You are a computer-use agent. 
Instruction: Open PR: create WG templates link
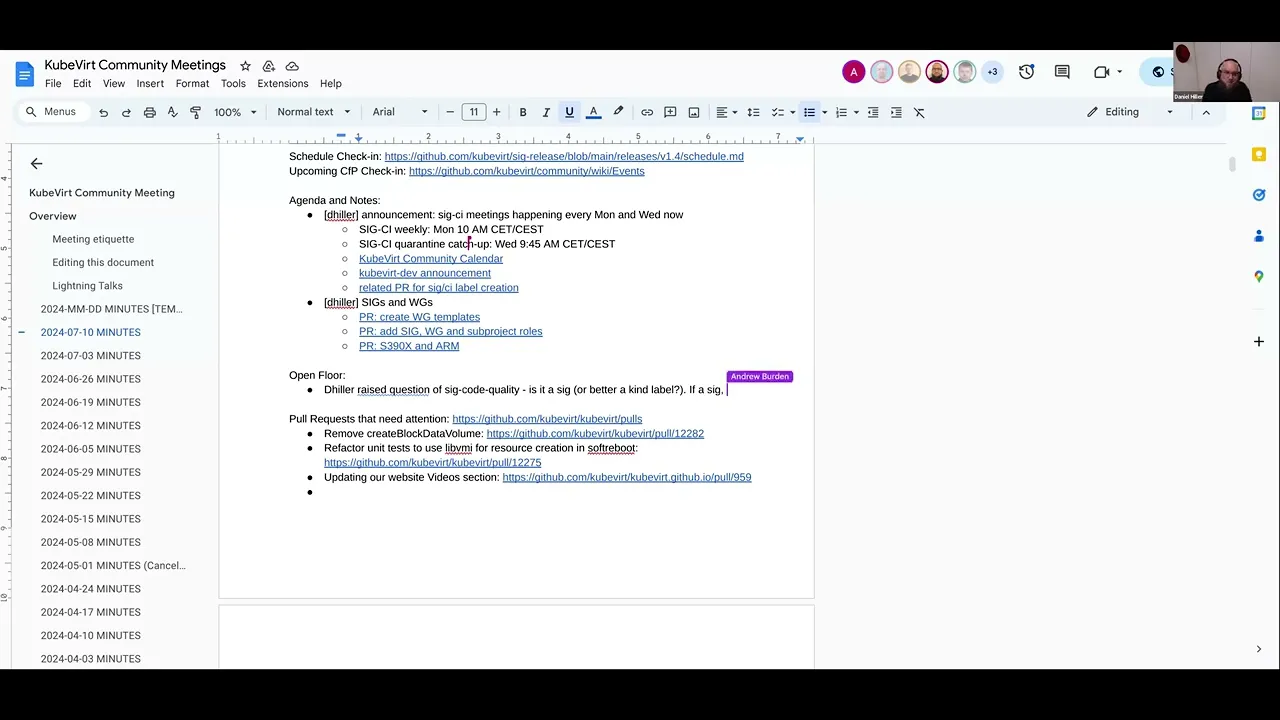click(x=419, y=317)
